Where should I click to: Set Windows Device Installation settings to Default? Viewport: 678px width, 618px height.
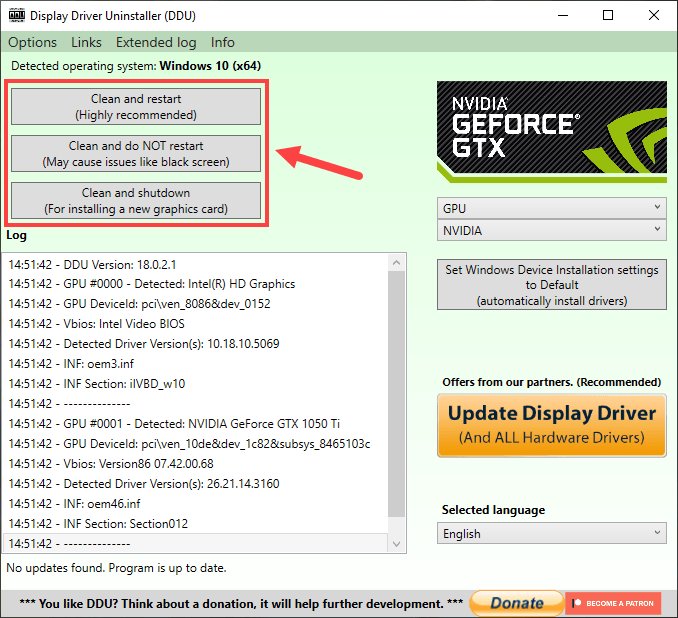[x=552, y=285]
